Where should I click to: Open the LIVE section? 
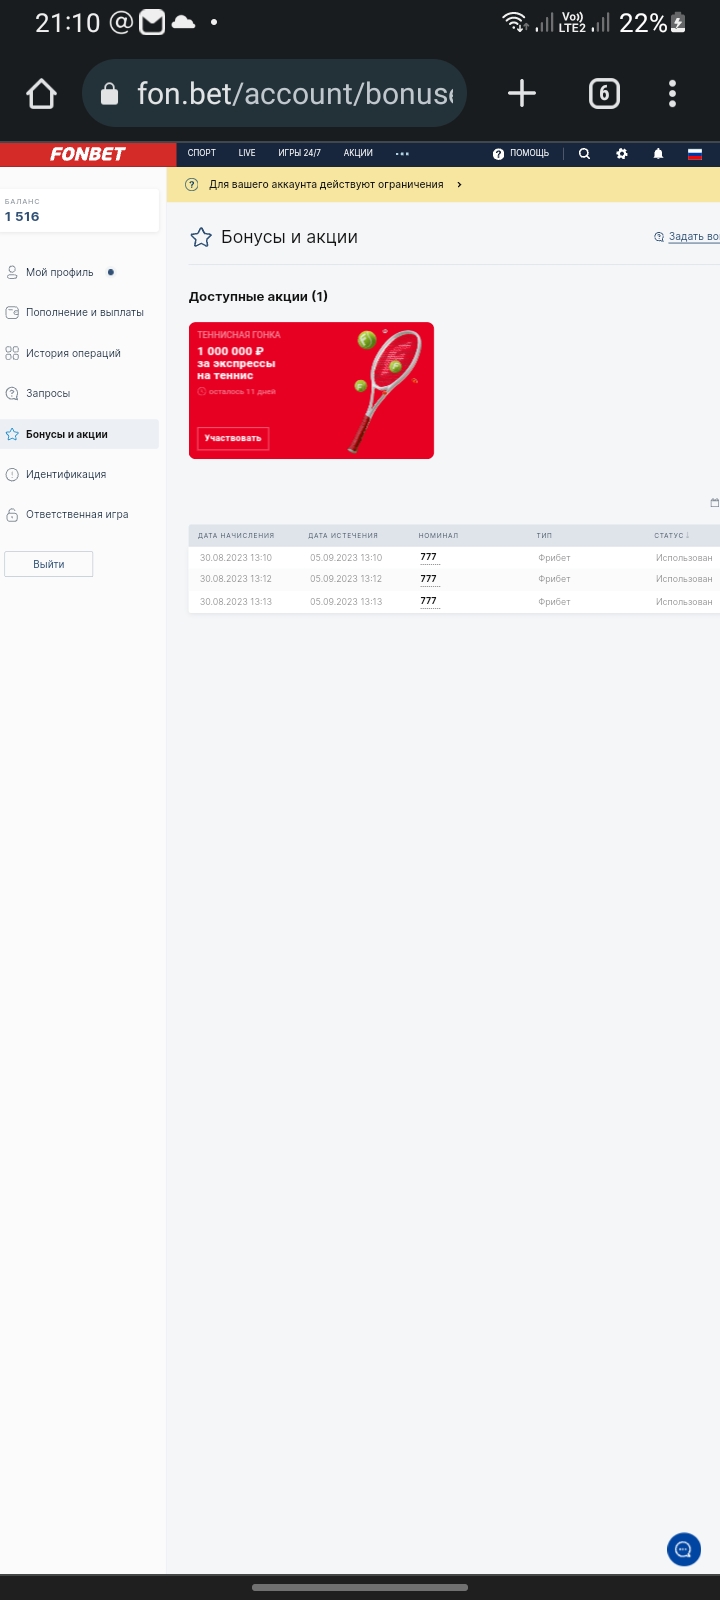(247, 153)
